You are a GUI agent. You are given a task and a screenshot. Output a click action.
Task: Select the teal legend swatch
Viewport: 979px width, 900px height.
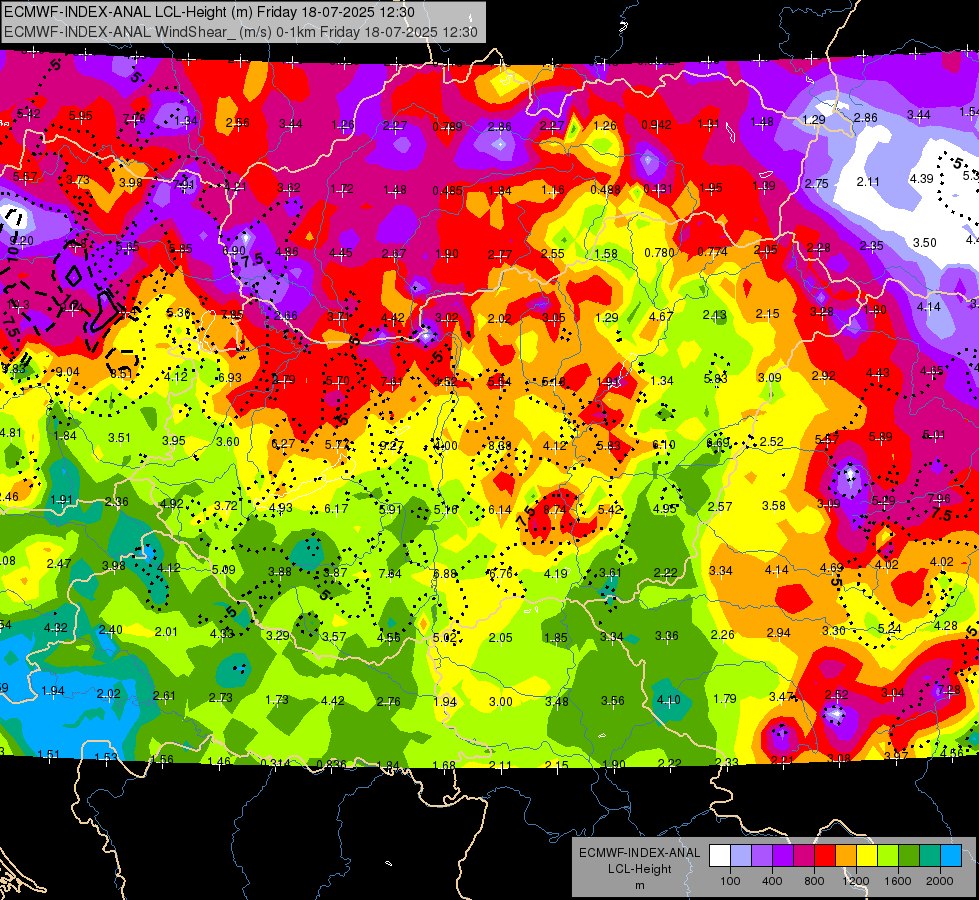tap(930, 856)
